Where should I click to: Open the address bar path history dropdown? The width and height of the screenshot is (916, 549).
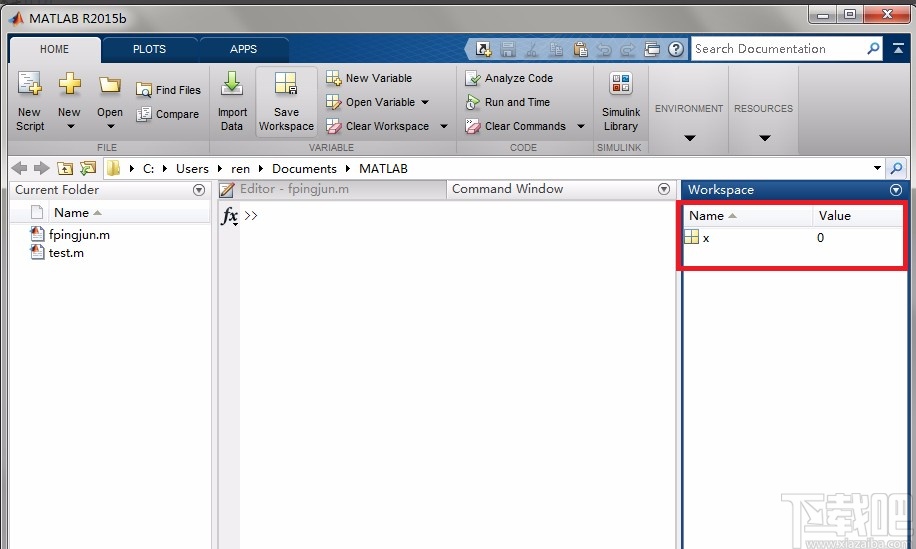[877, 168]
